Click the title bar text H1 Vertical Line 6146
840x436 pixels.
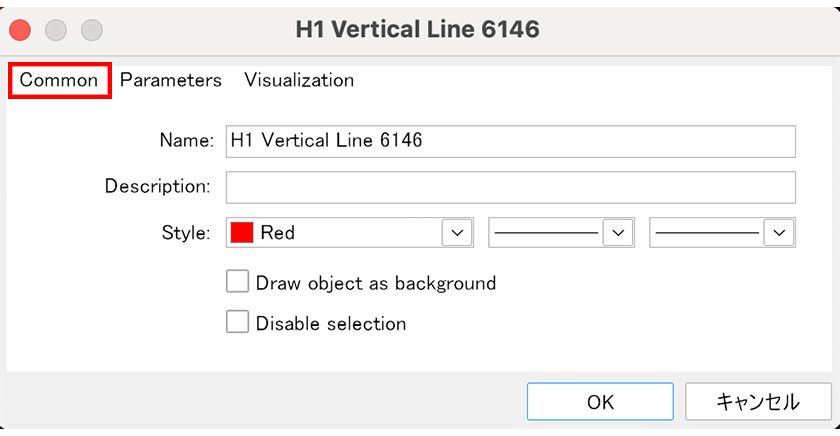point(417,29)
